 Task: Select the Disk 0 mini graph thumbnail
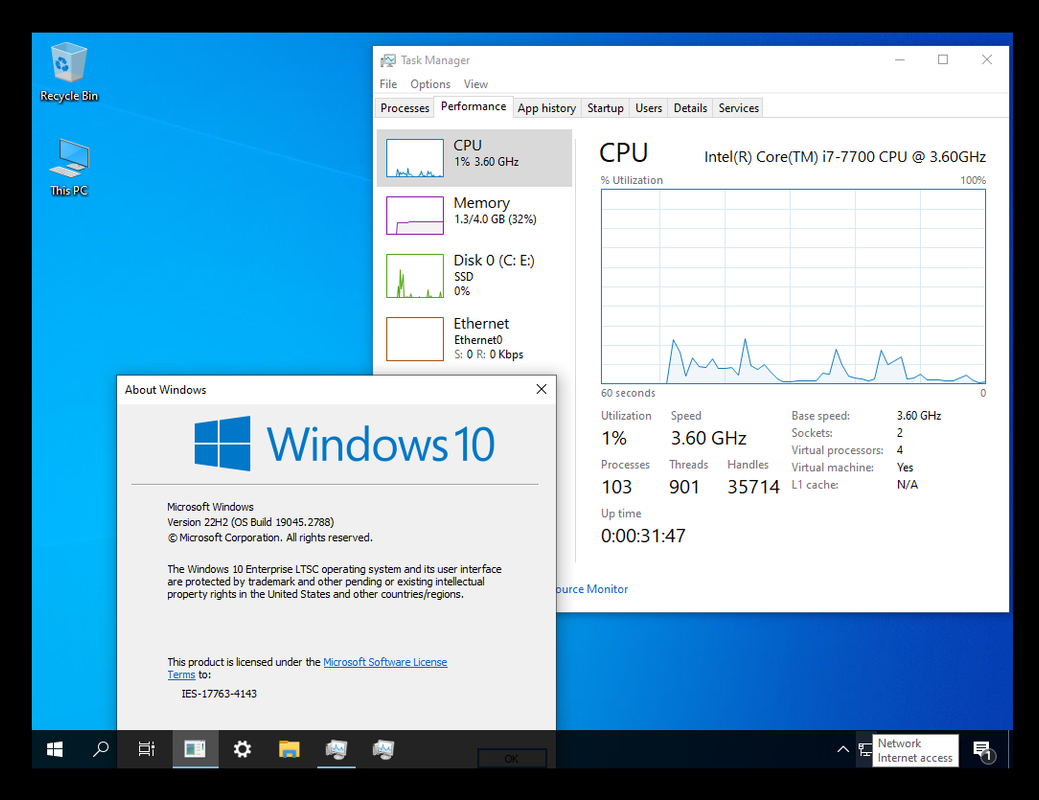click(415, 276)
